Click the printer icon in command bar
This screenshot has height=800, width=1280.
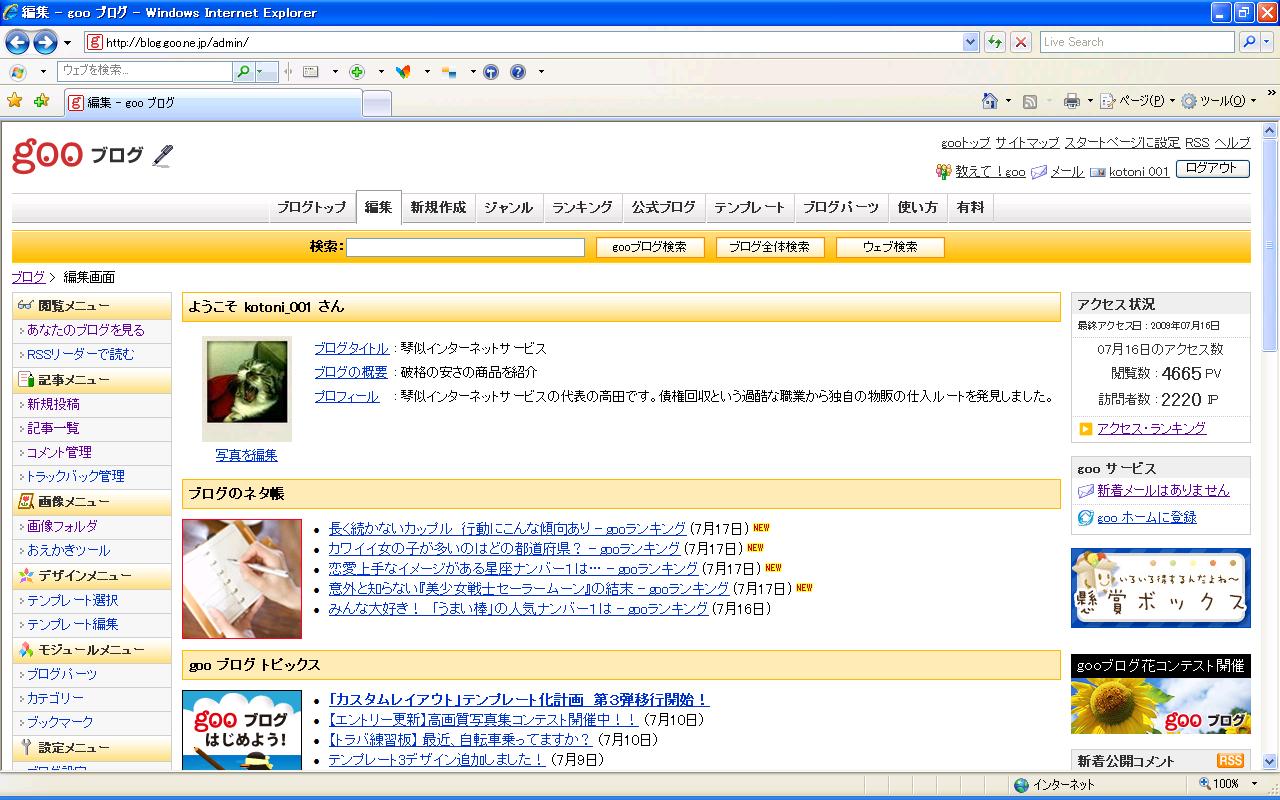(x=1072, y=101)
